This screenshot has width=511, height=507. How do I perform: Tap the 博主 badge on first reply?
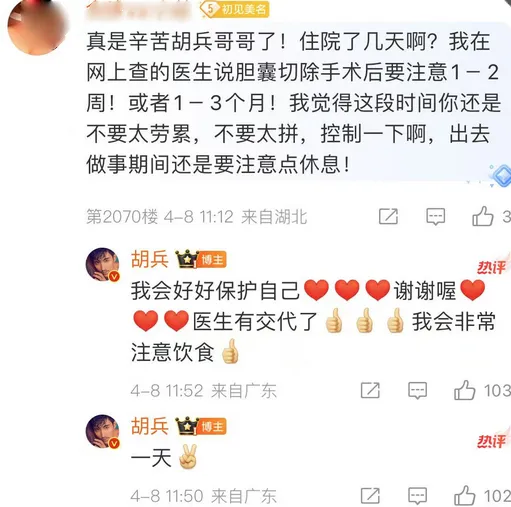point(212,260)
